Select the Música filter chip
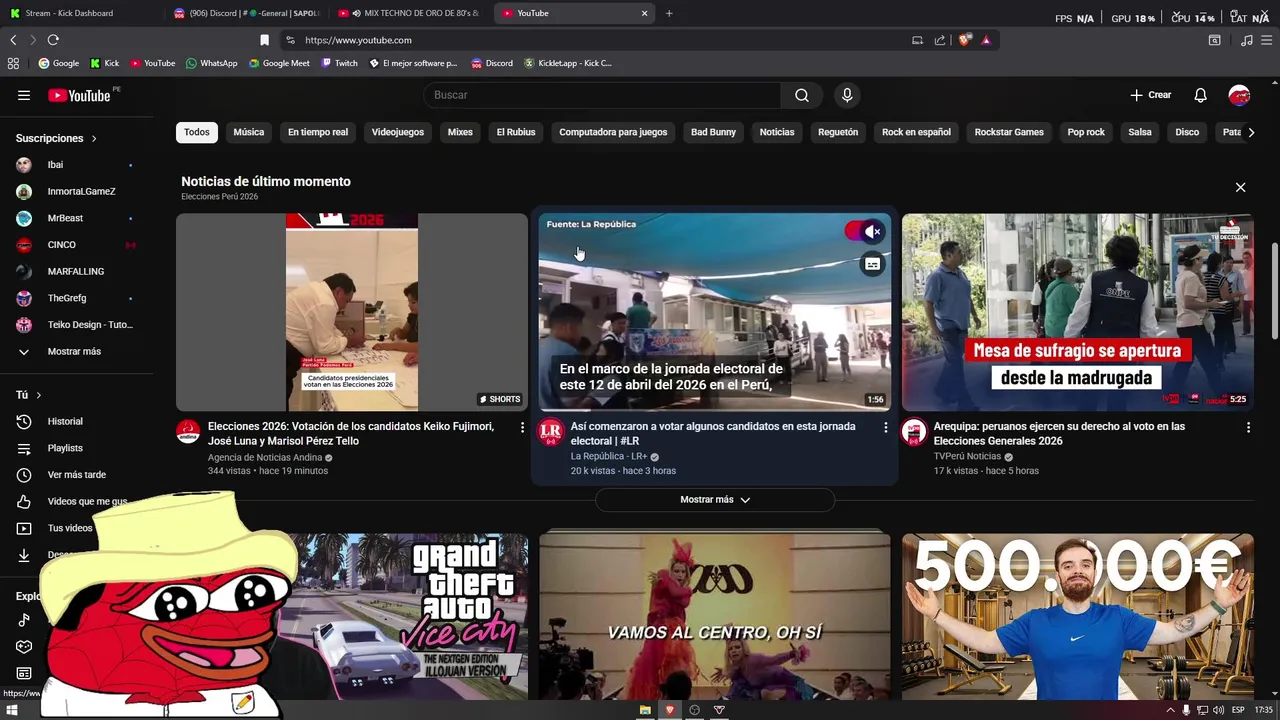This screenshot has width=1280, height=720. pos(249,132)
